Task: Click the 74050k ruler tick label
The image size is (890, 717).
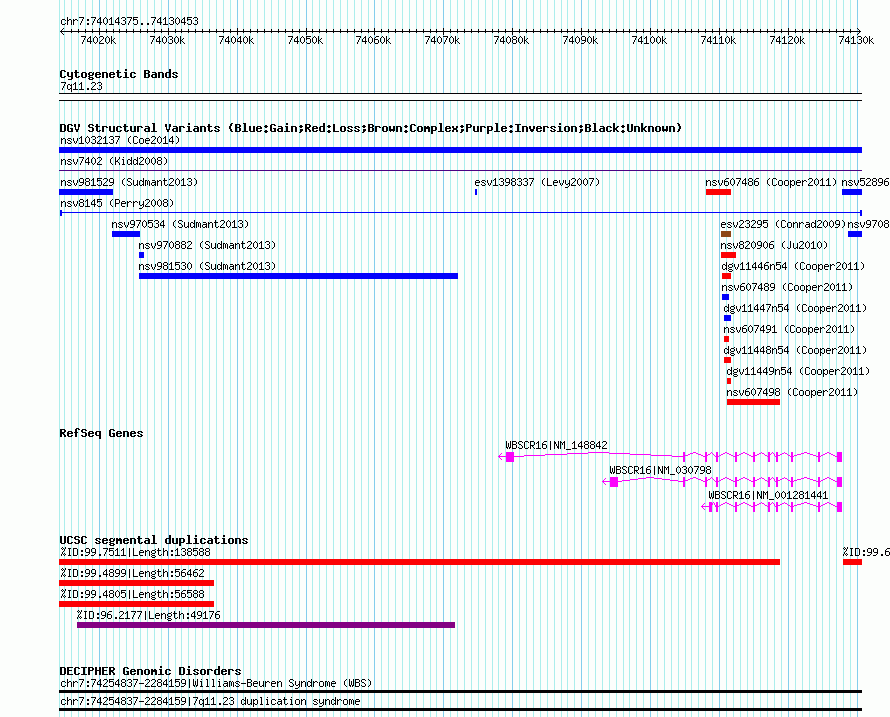Action: click(x=305, y=40)
